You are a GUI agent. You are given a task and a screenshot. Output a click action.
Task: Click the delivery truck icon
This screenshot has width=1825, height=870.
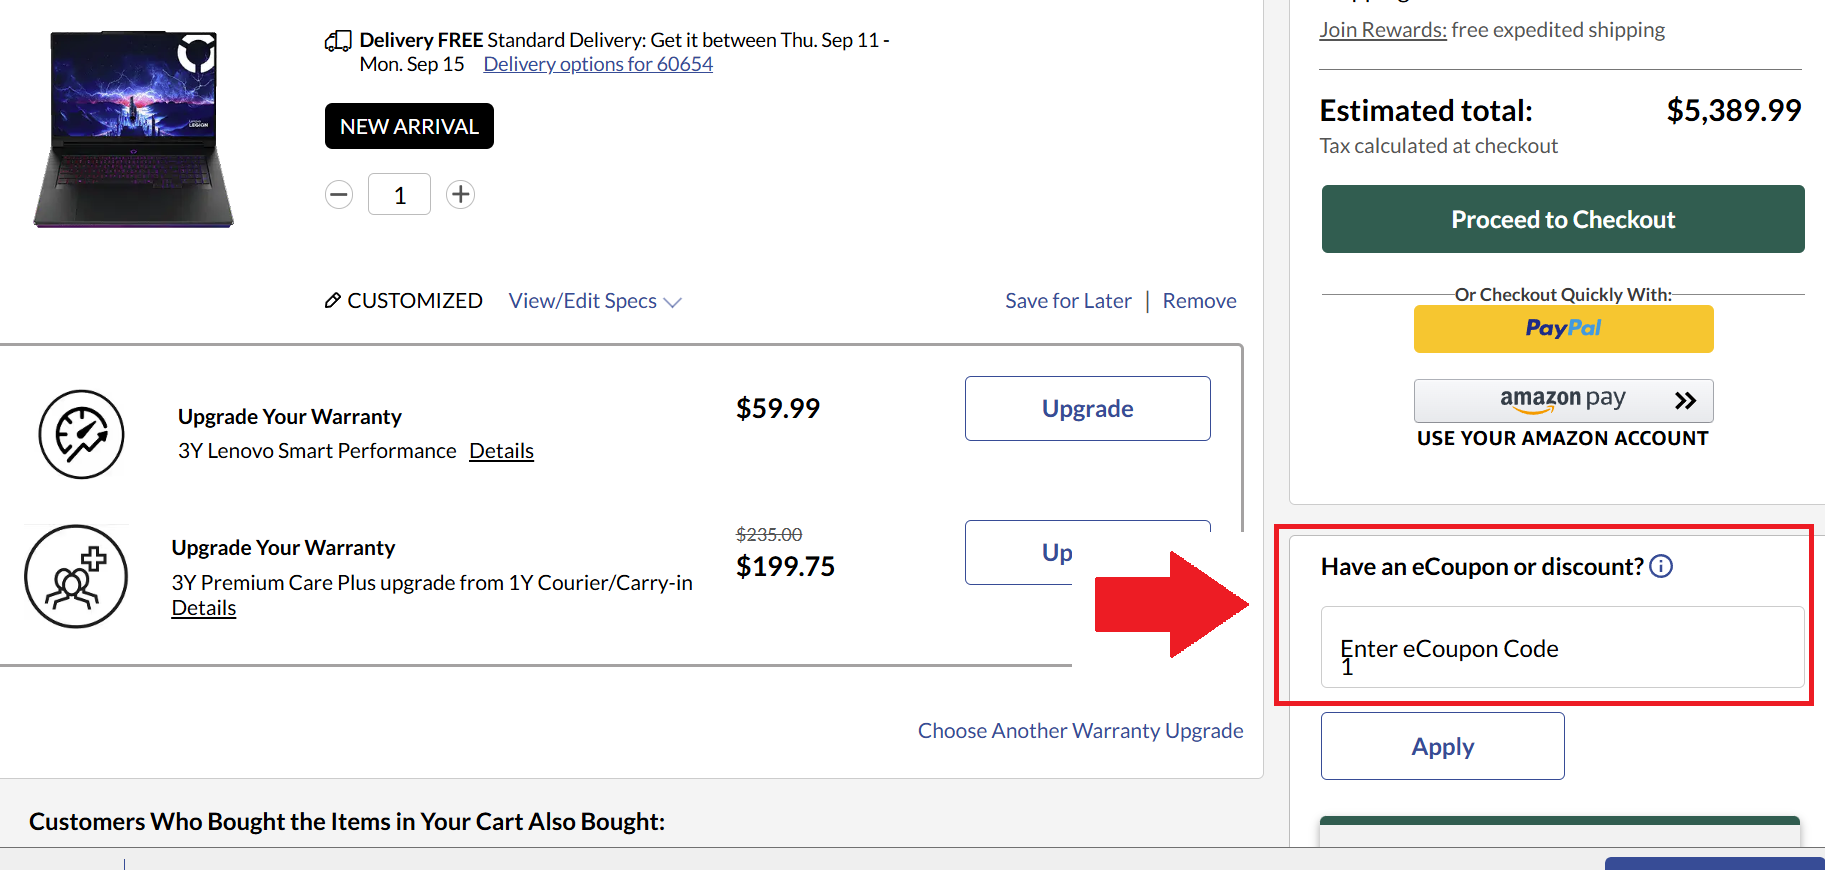coord(338,41)
